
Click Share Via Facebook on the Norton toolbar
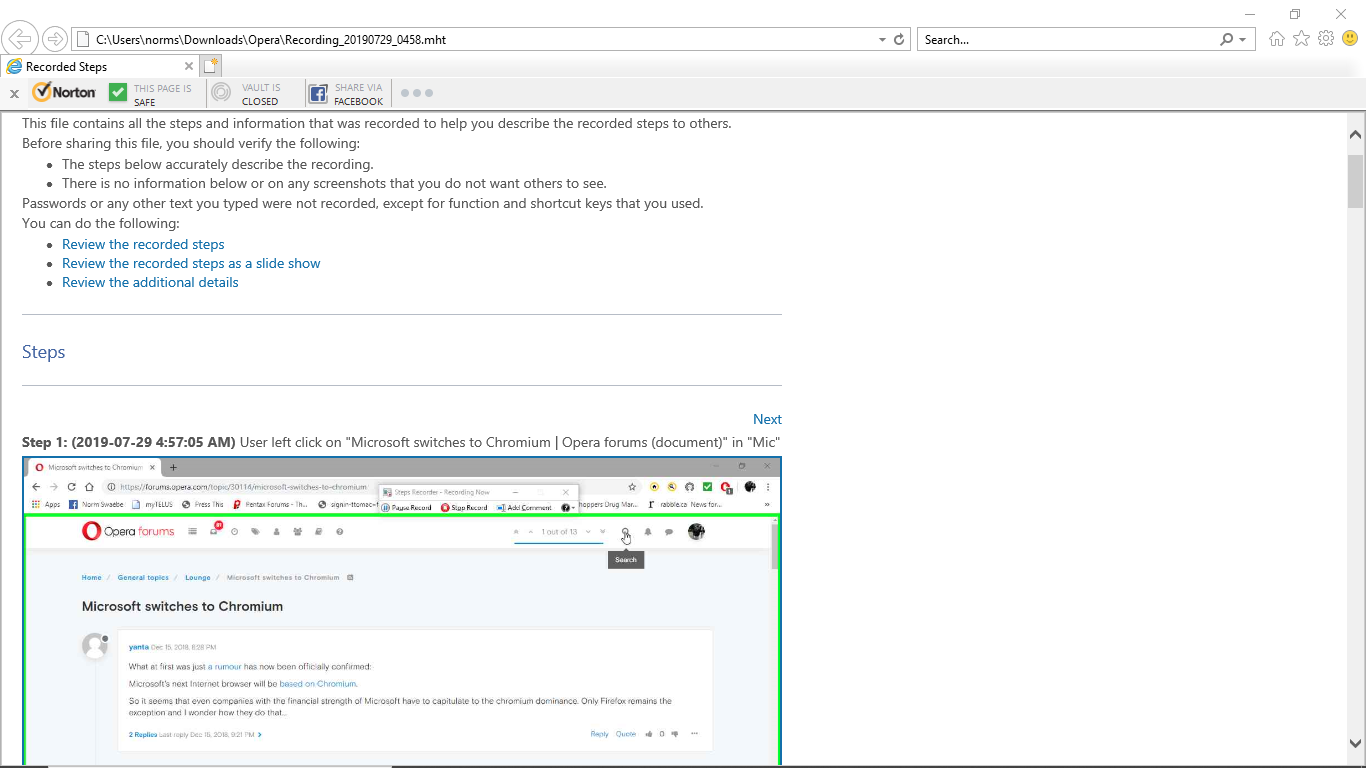click(x=346, y=94)
